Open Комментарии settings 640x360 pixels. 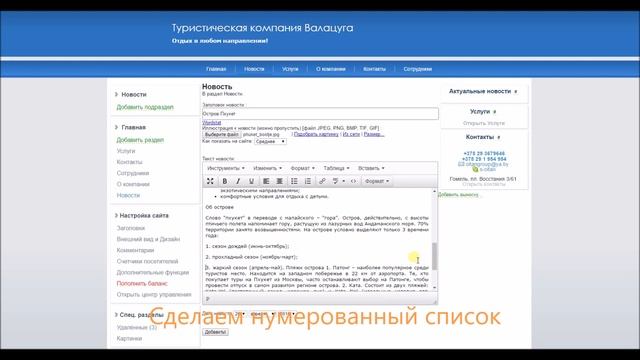[135, 250]
